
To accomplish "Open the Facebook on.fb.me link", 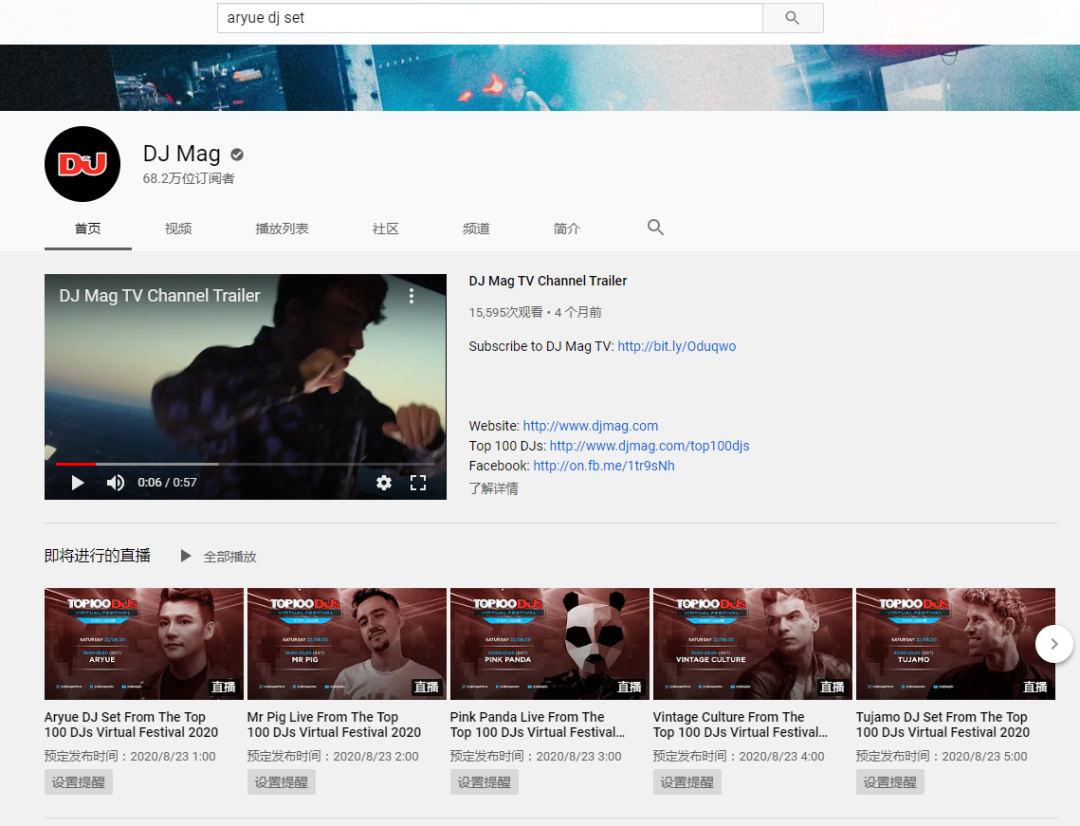I will (604, 466).
